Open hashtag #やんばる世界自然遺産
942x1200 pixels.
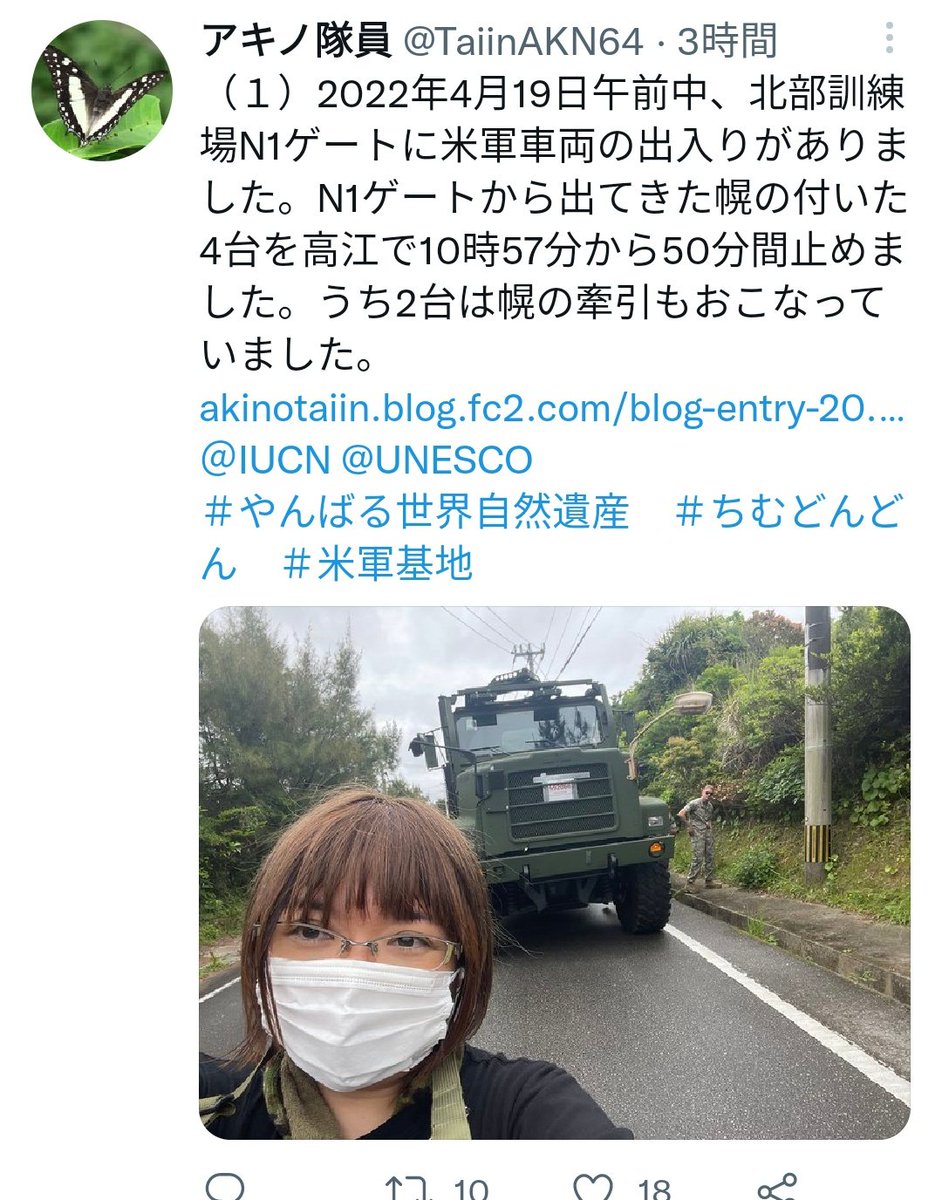[416, 513]
